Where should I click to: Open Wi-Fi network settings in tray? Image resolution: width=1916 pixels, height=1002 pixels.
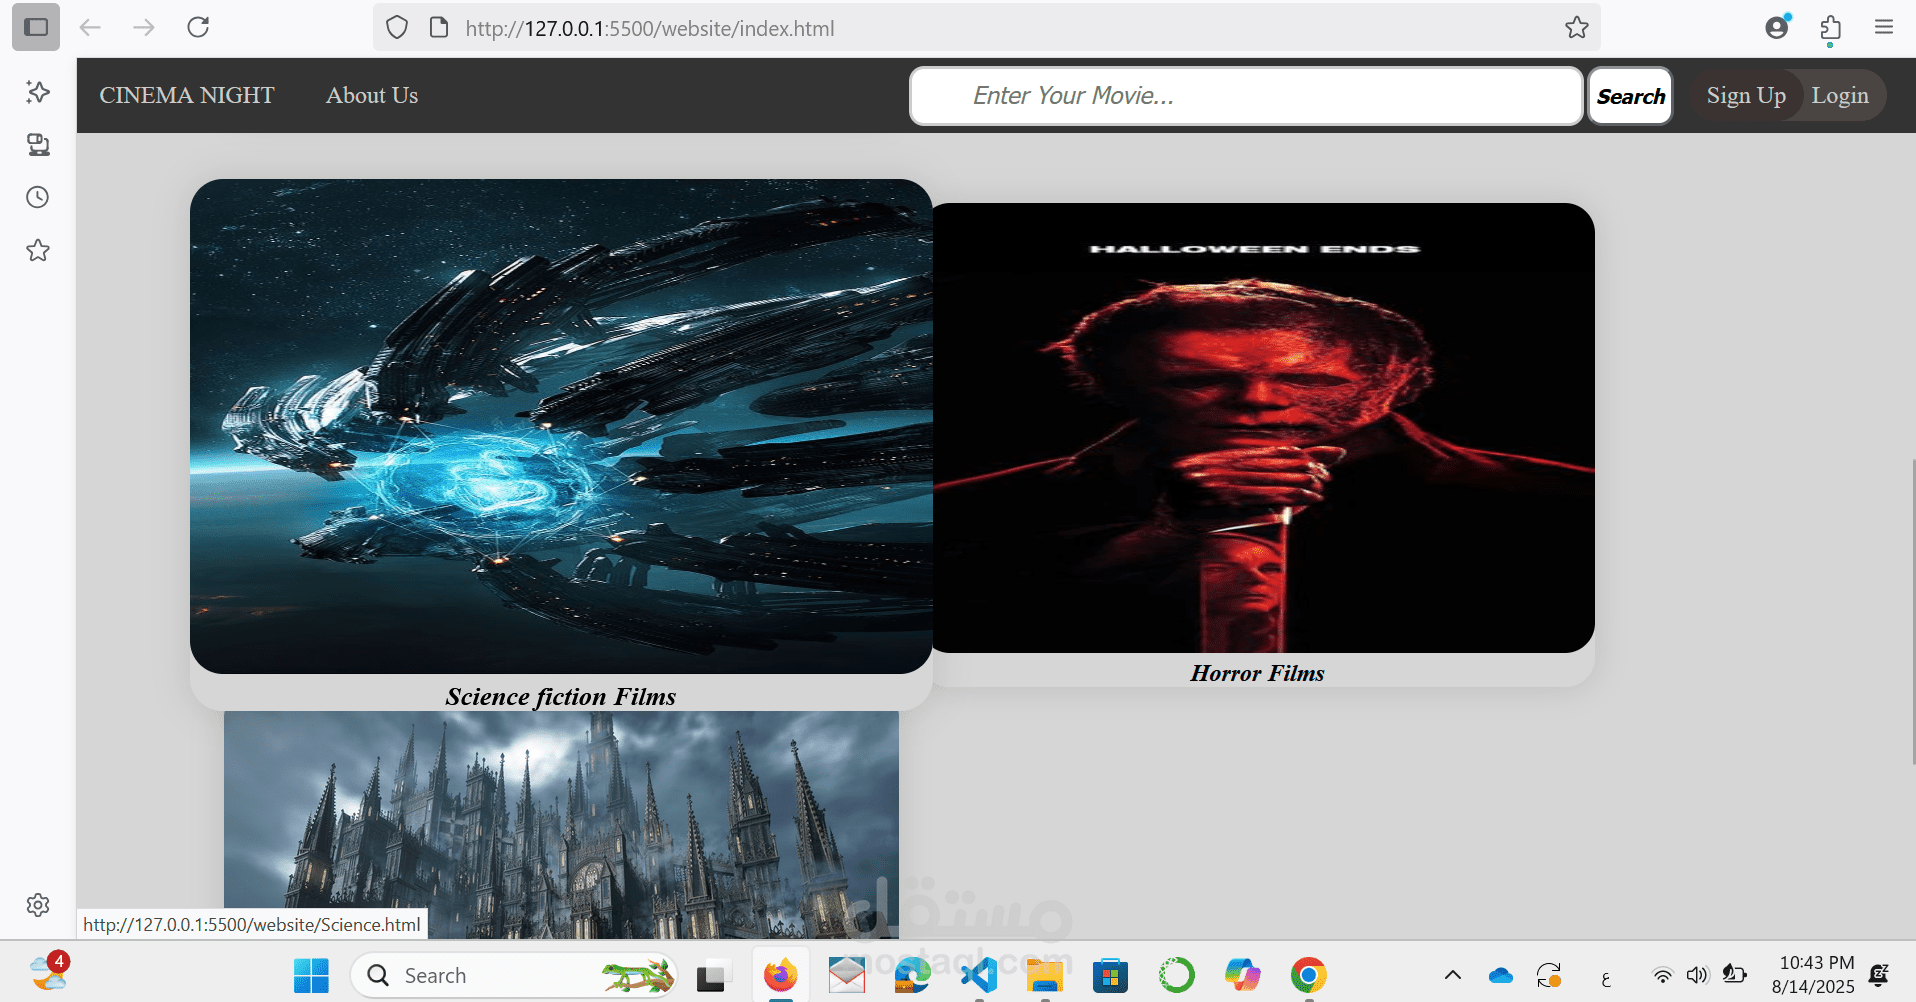point(1662,975)
